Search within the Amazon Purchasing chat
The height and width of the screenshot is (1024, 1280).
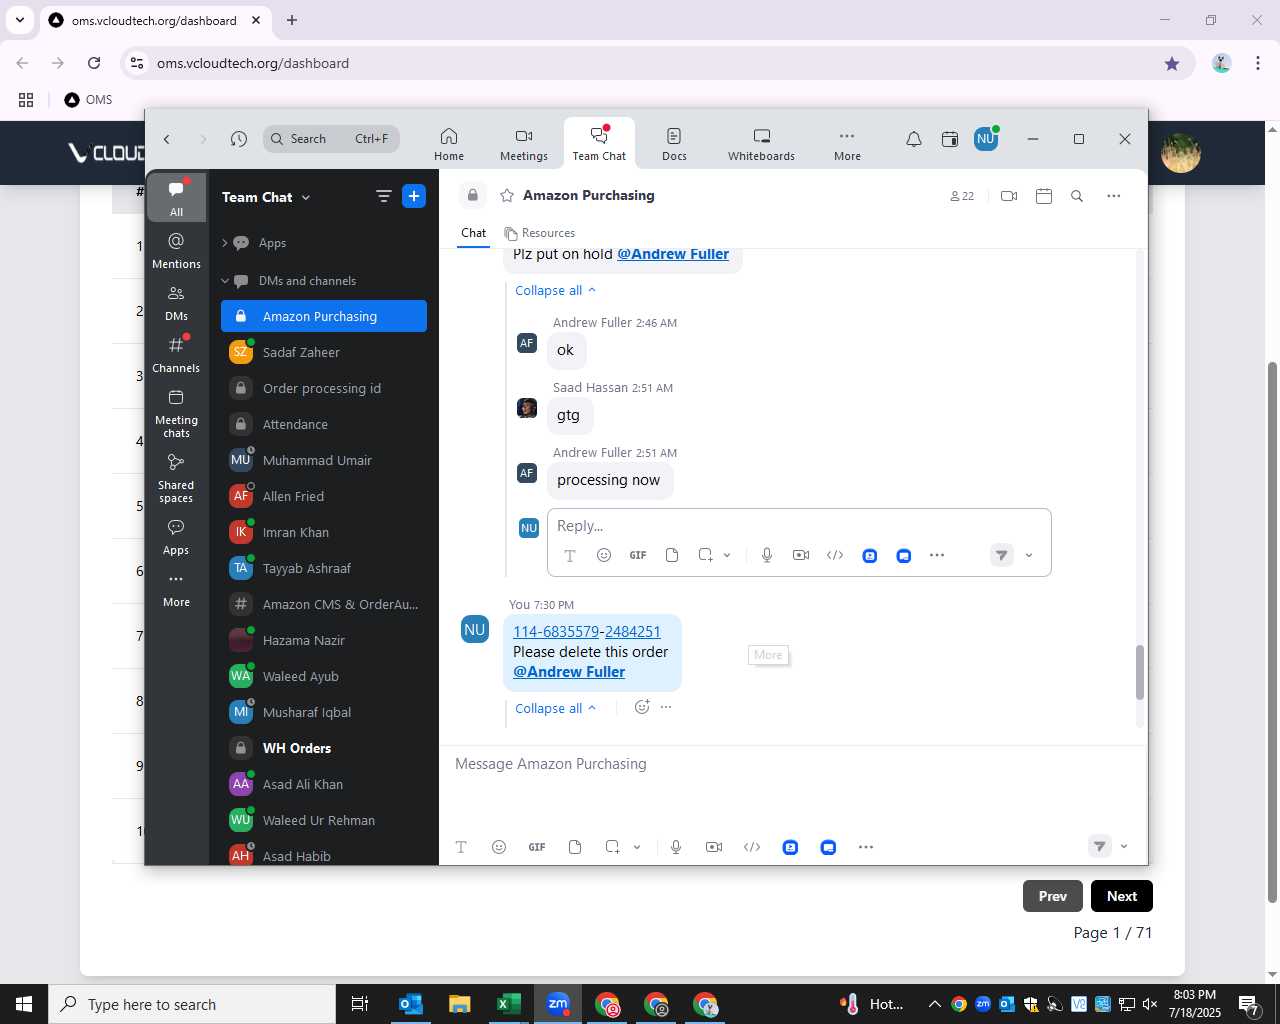pos(1077,196)
